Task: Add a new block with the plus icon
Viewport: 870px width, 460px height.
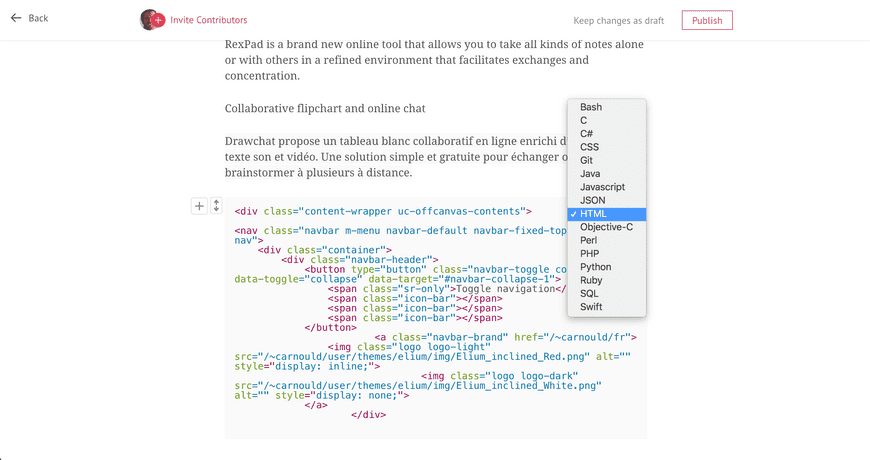Action: pos(199,206)
